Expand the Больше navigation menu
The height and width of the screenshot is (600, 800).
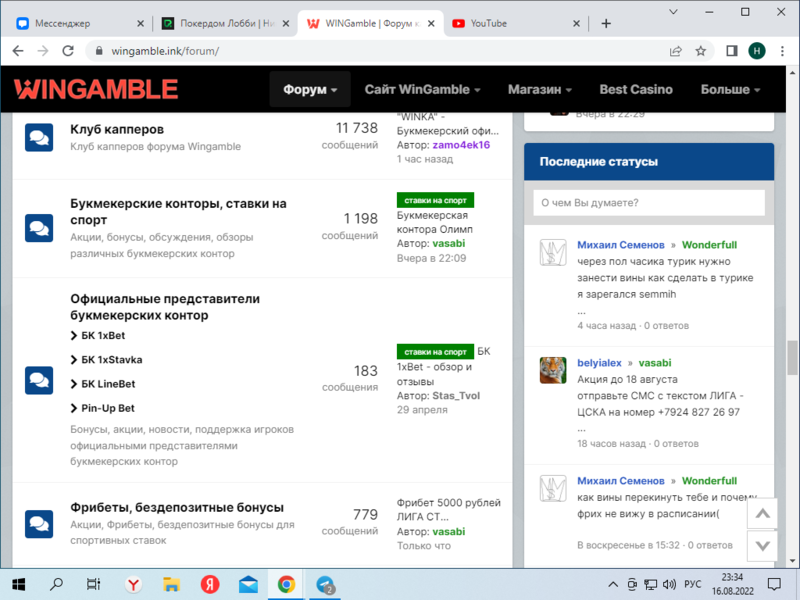(x=730, y=90)
